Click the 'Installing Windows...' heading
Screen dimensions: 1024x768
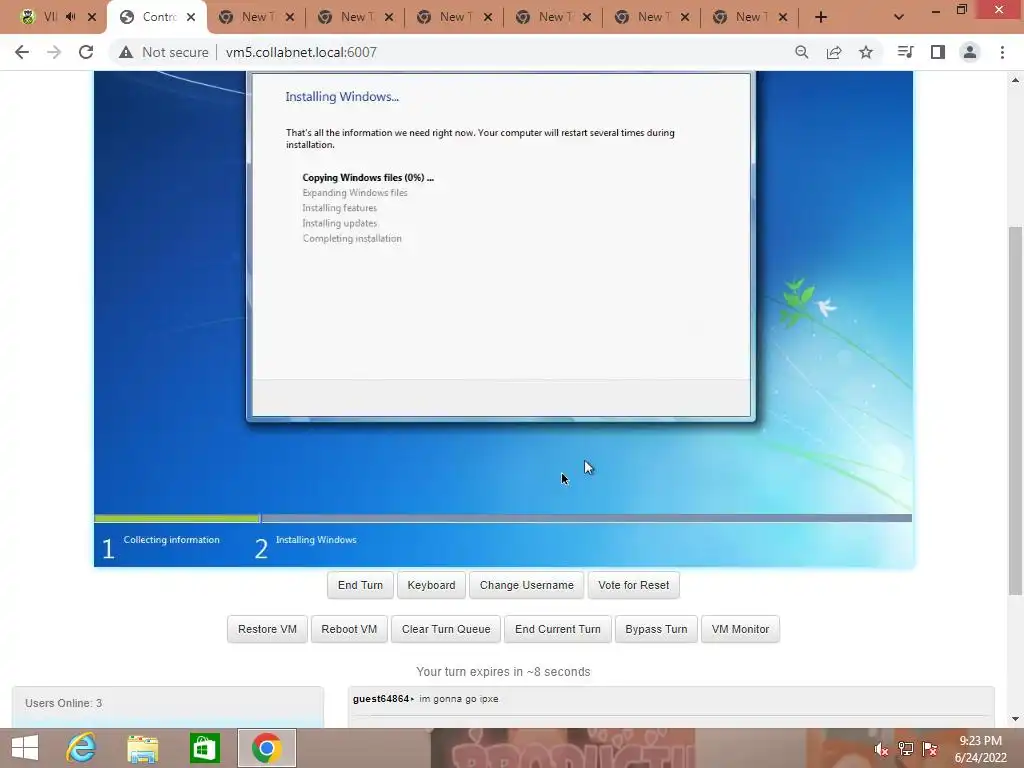click(x=342, y=97)
